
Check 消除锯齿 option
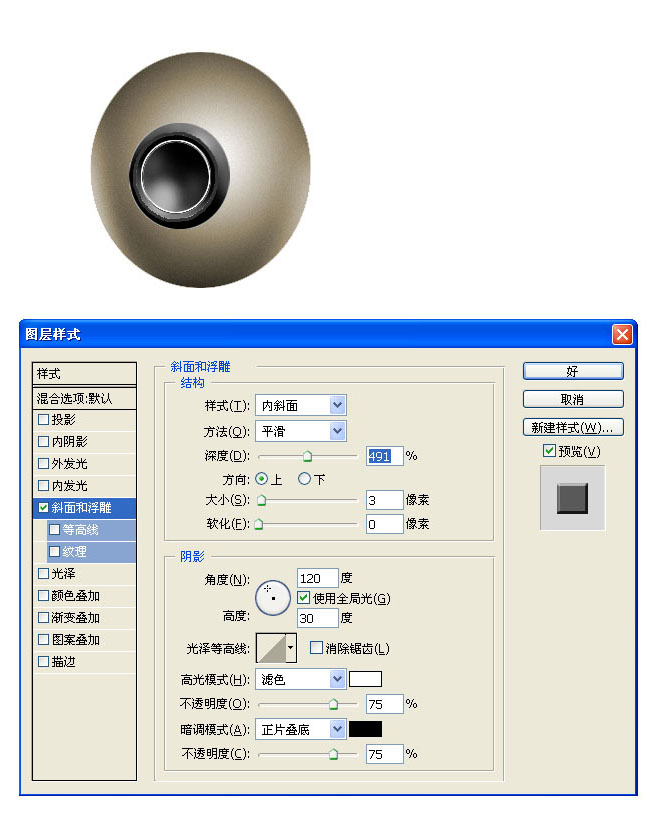coord(316,648)
